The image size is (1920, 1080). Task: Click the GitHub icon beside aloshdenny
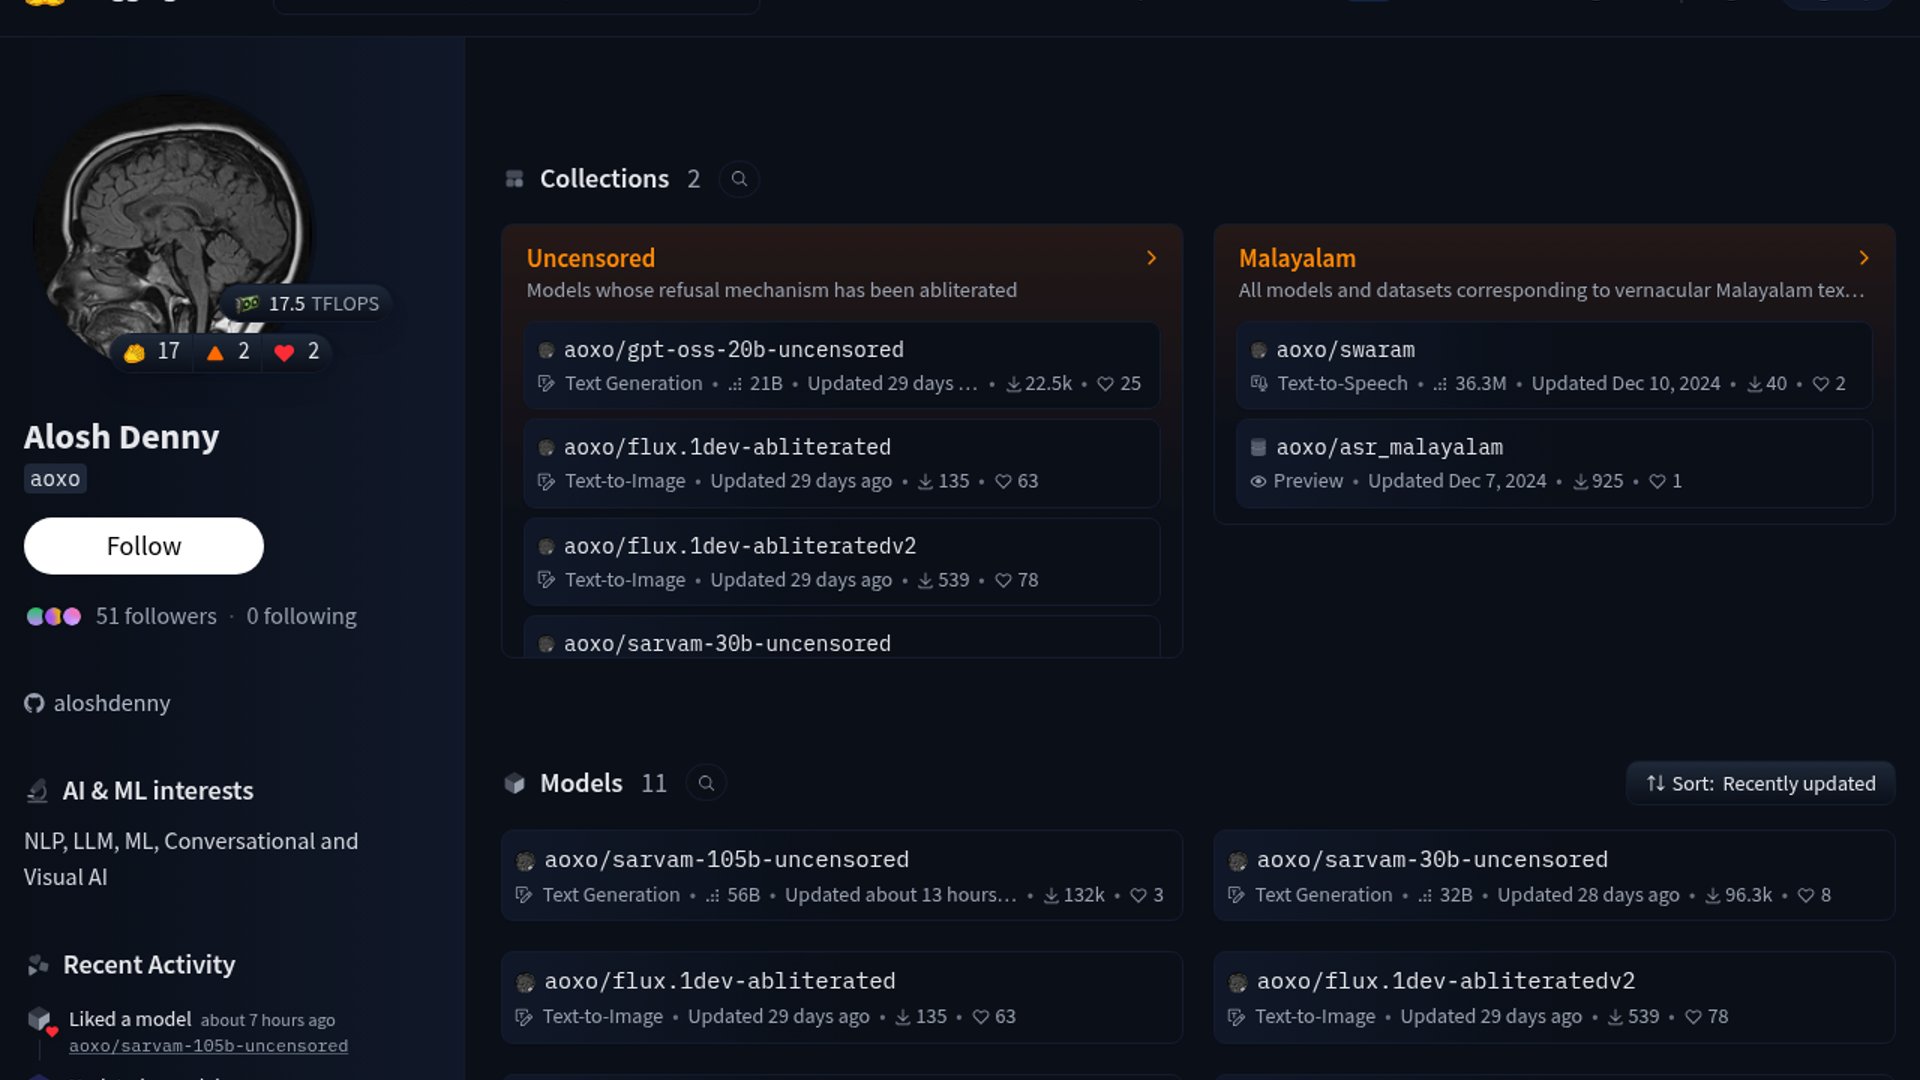pos(34,704)
